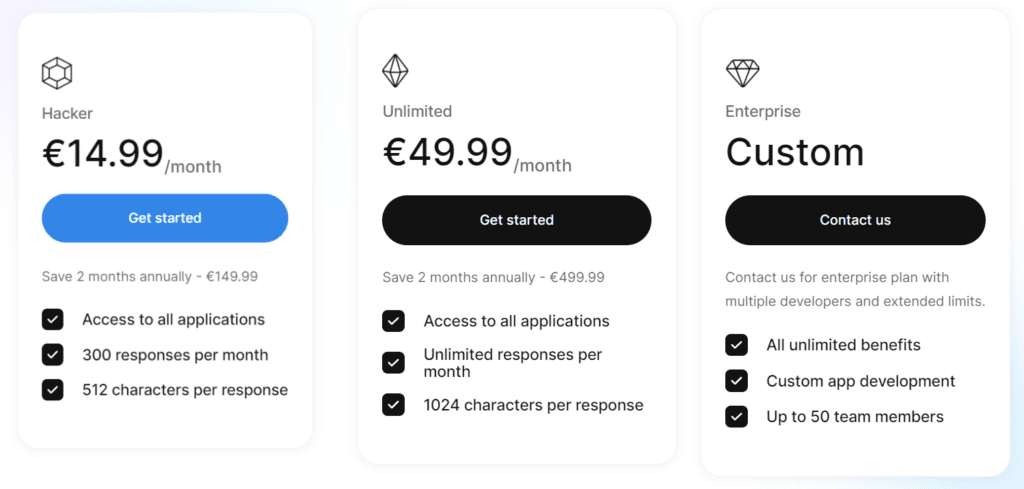Toggle Unlimited's Access to all applications checkbox
This screenshot has width=1024, height=489.
point(393,321)
